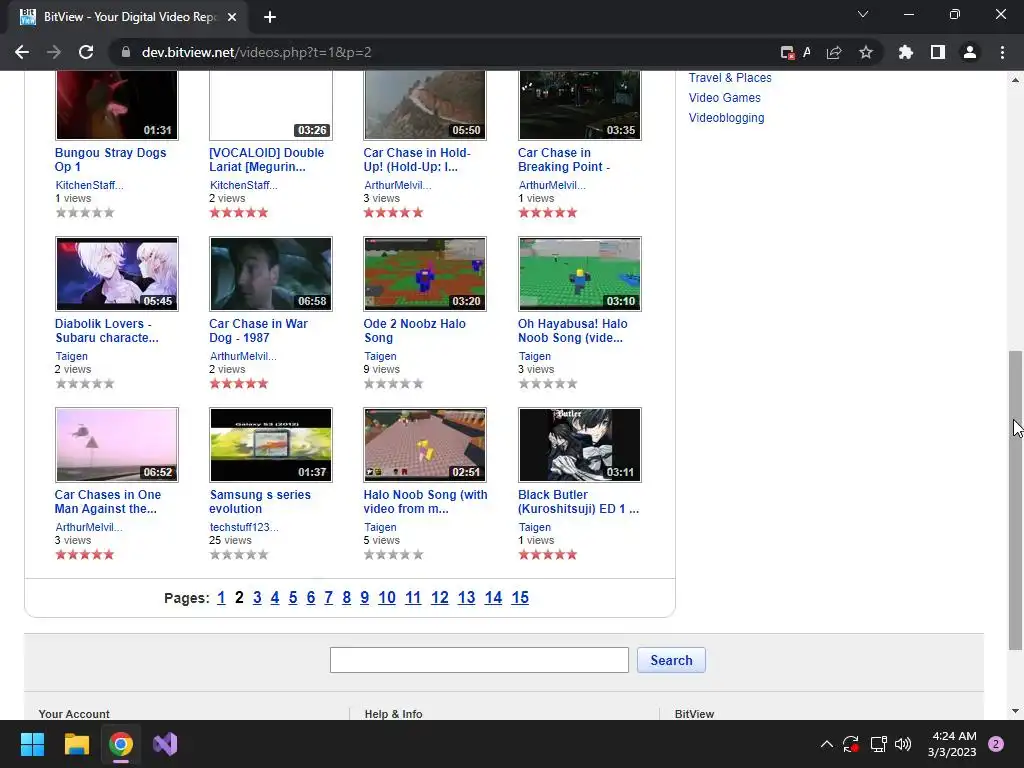
Task: Open the tab search chevron
Action: pos(863,14)
